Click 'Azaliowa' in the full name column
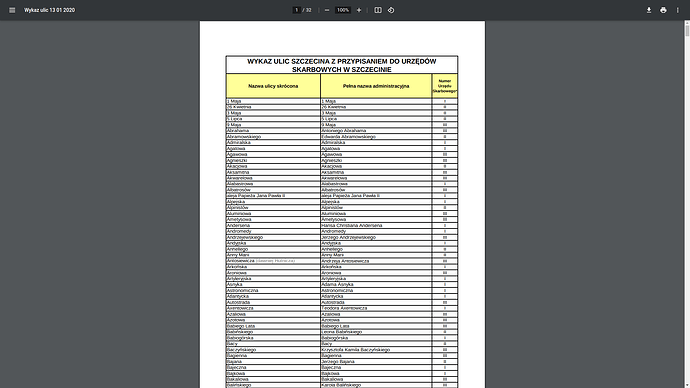The width and height of the screenshot is (690, 388). click(331, 315)
